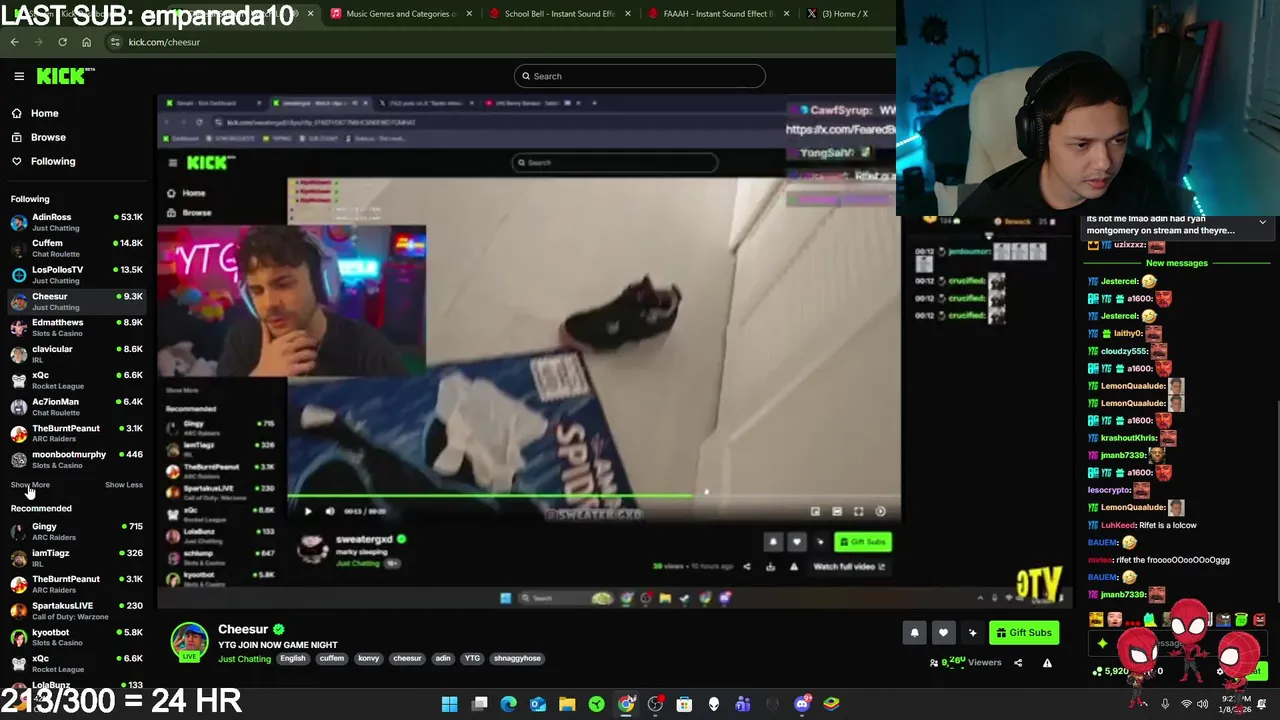Collapse following list with Show Less
Image resolution: width=1280 pixels, height=720 pixels.
pos(124,485)
